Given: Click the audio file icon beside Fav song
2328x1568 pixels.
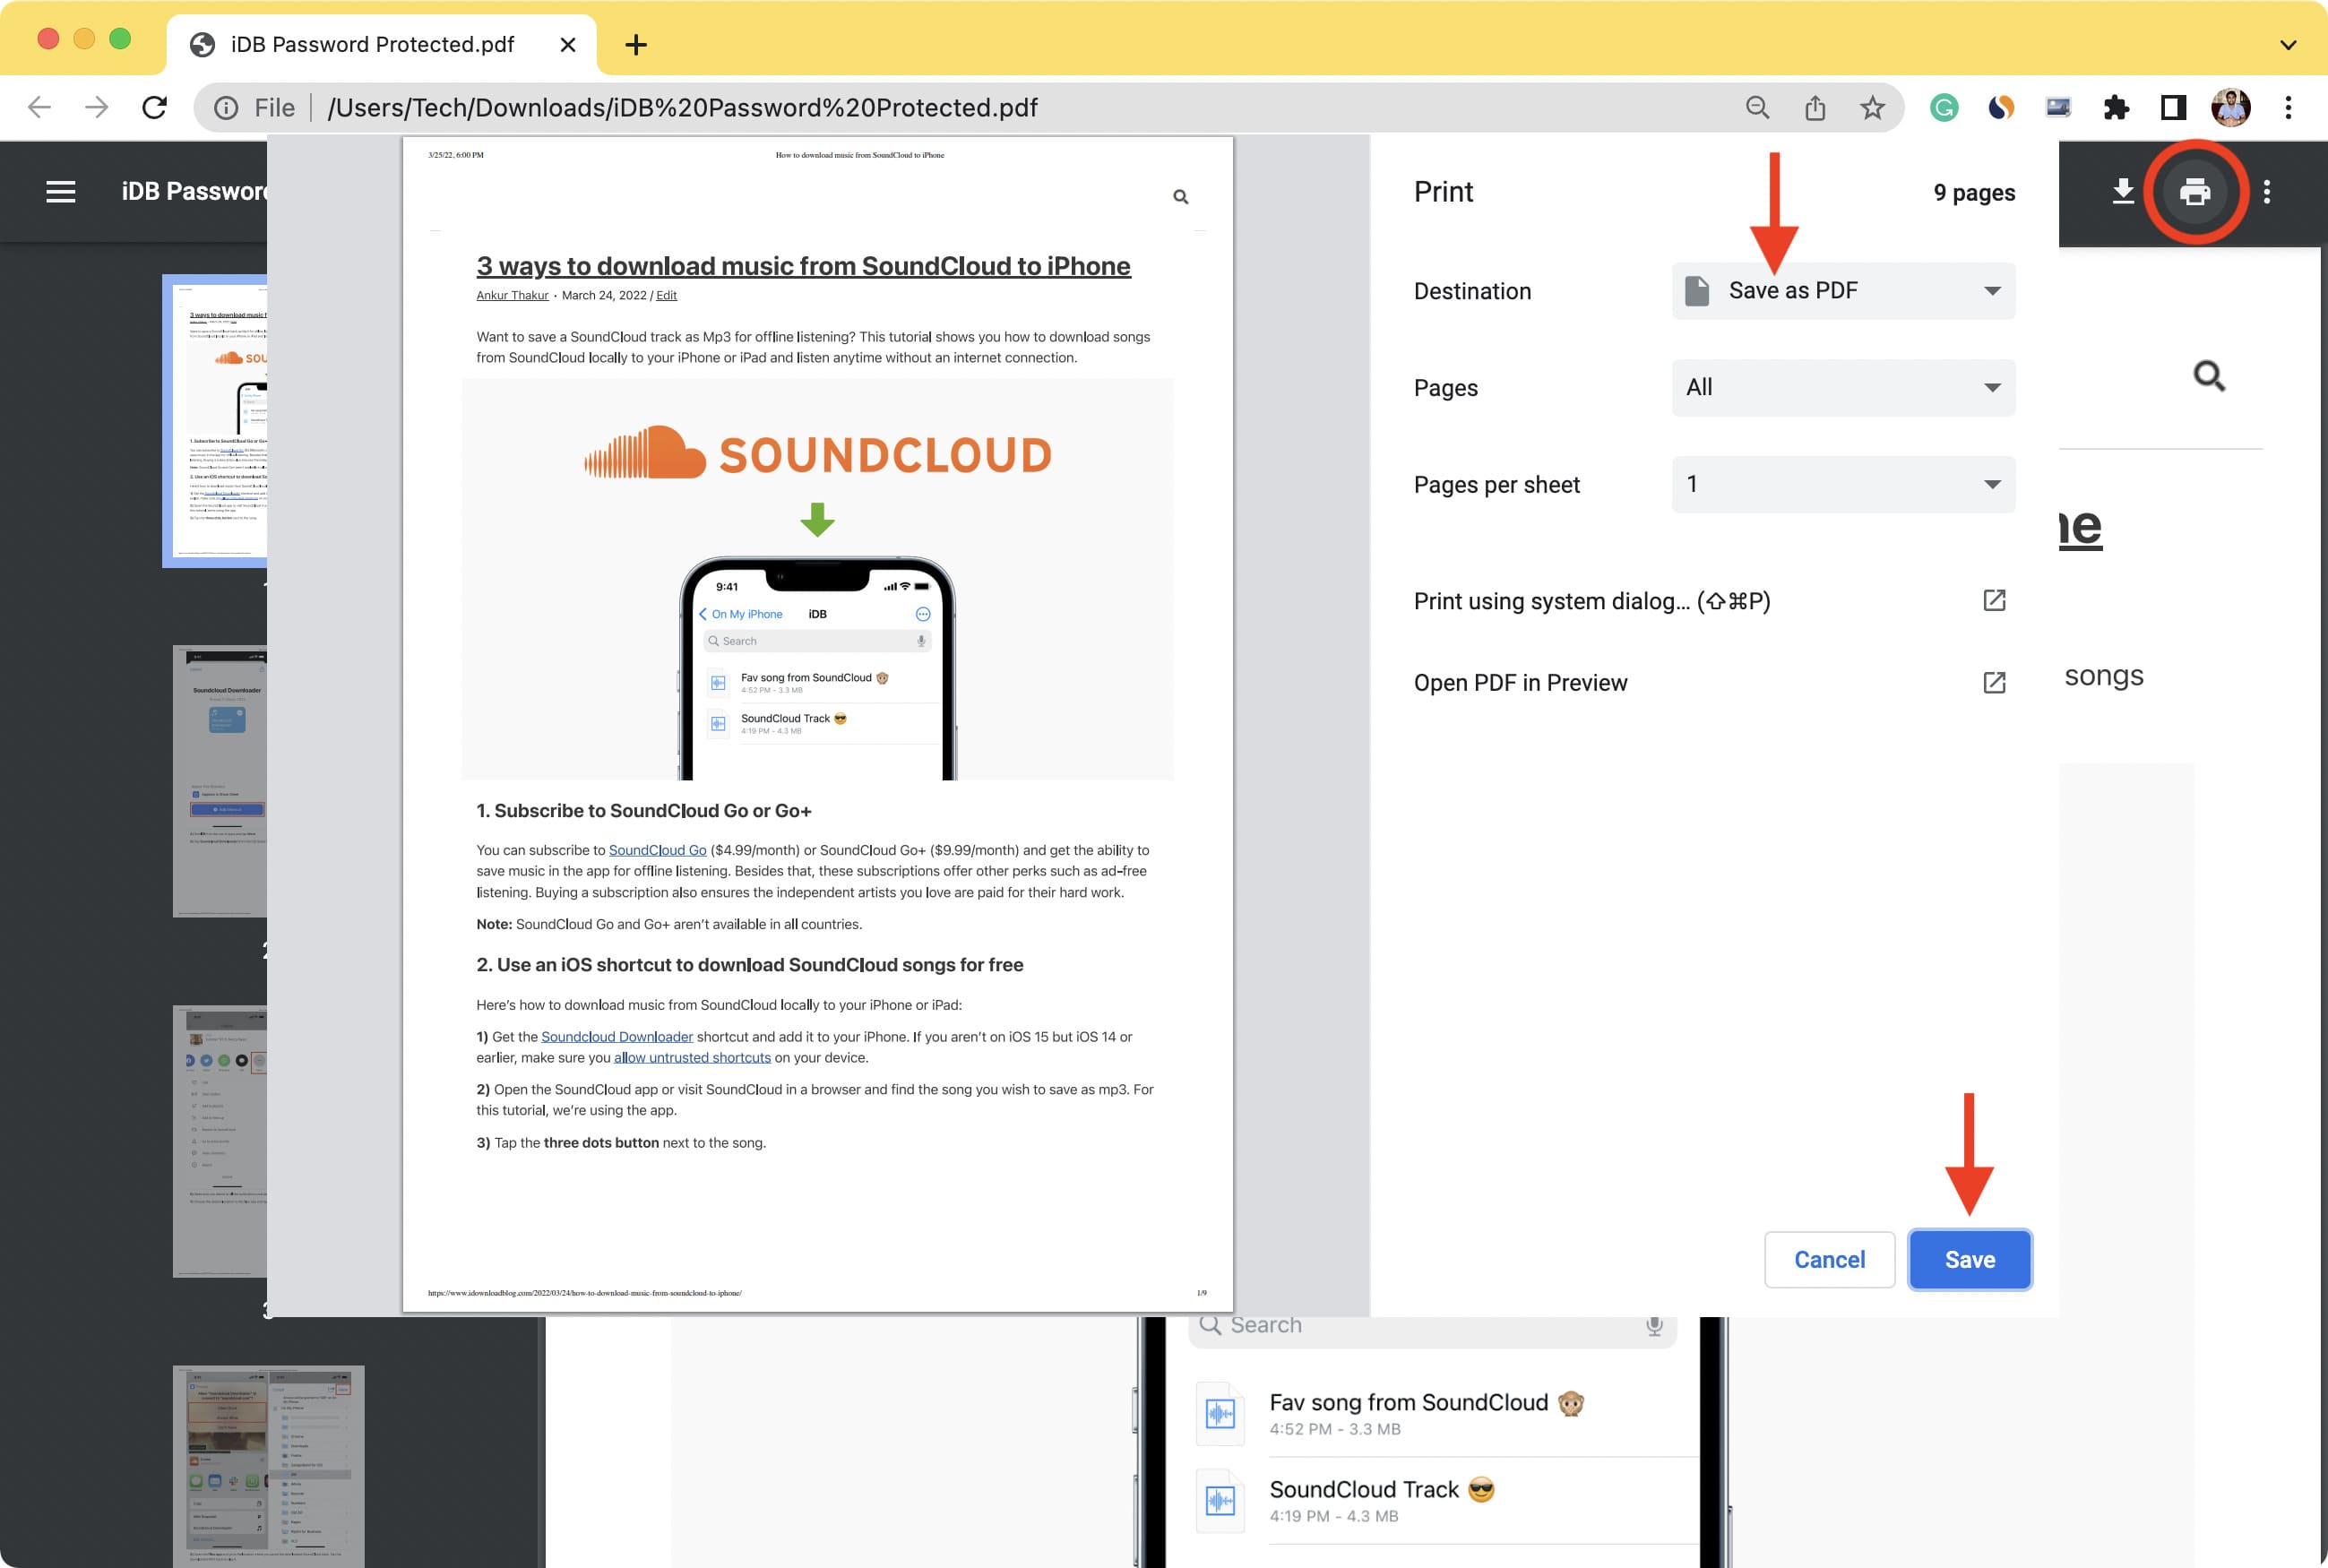Looking at the screenshot, I should point(1219,1414).
